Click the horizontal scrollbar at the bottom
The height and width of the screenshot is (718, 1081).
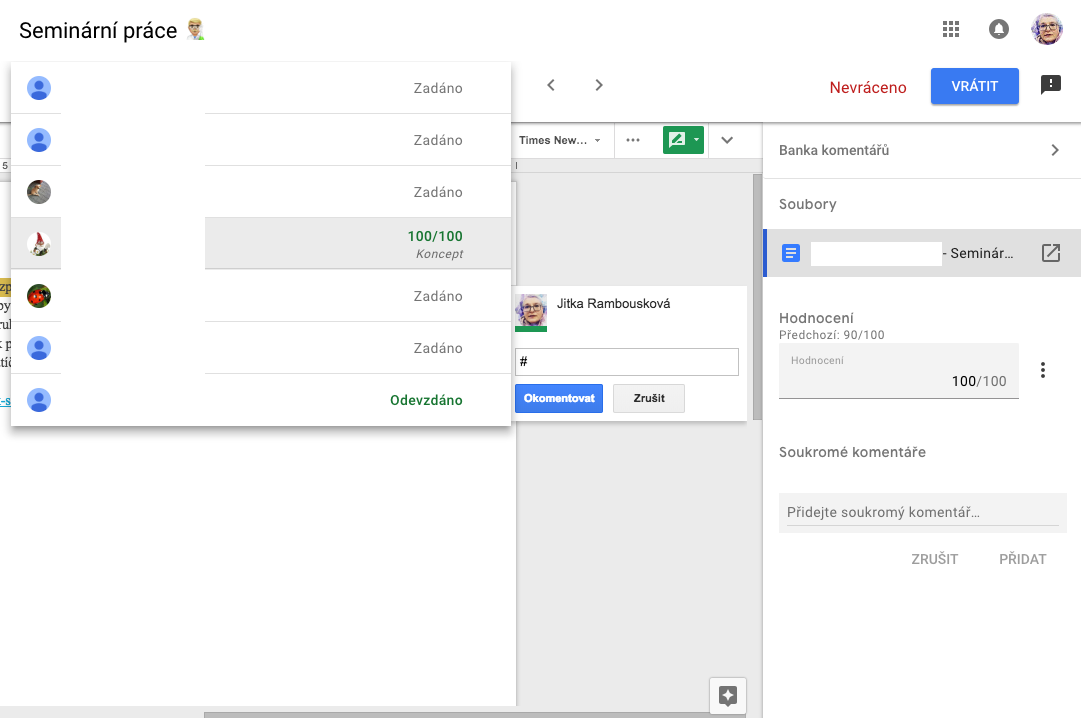(474, 715)
